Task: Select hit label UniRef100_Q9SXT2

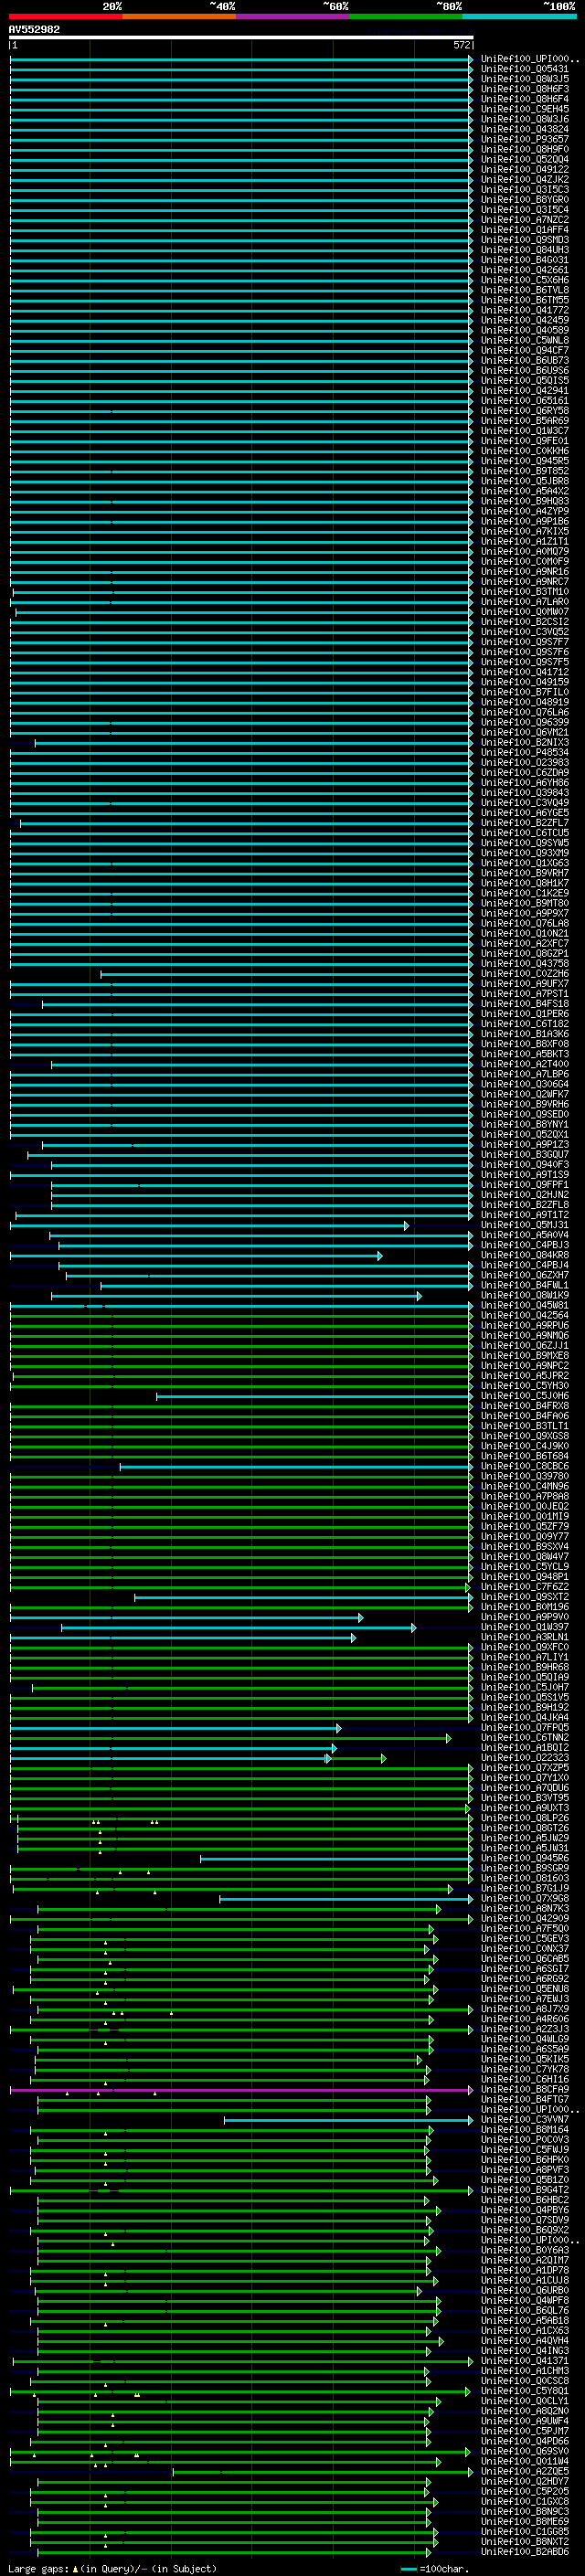Action: point(525,1597)
